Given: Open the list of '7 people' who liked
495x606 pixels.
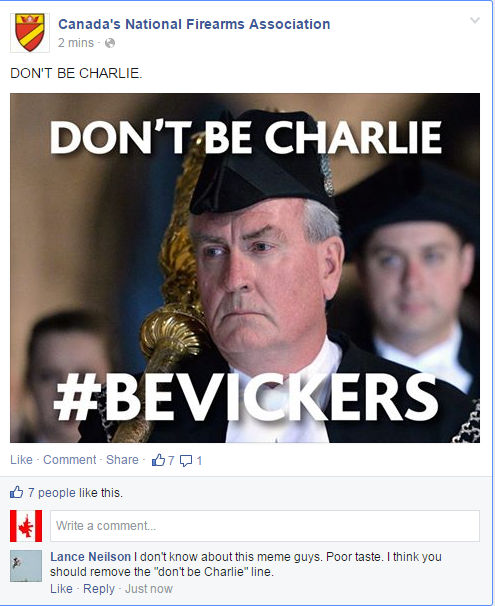Looking at the screenshot, I should [52, 493].
